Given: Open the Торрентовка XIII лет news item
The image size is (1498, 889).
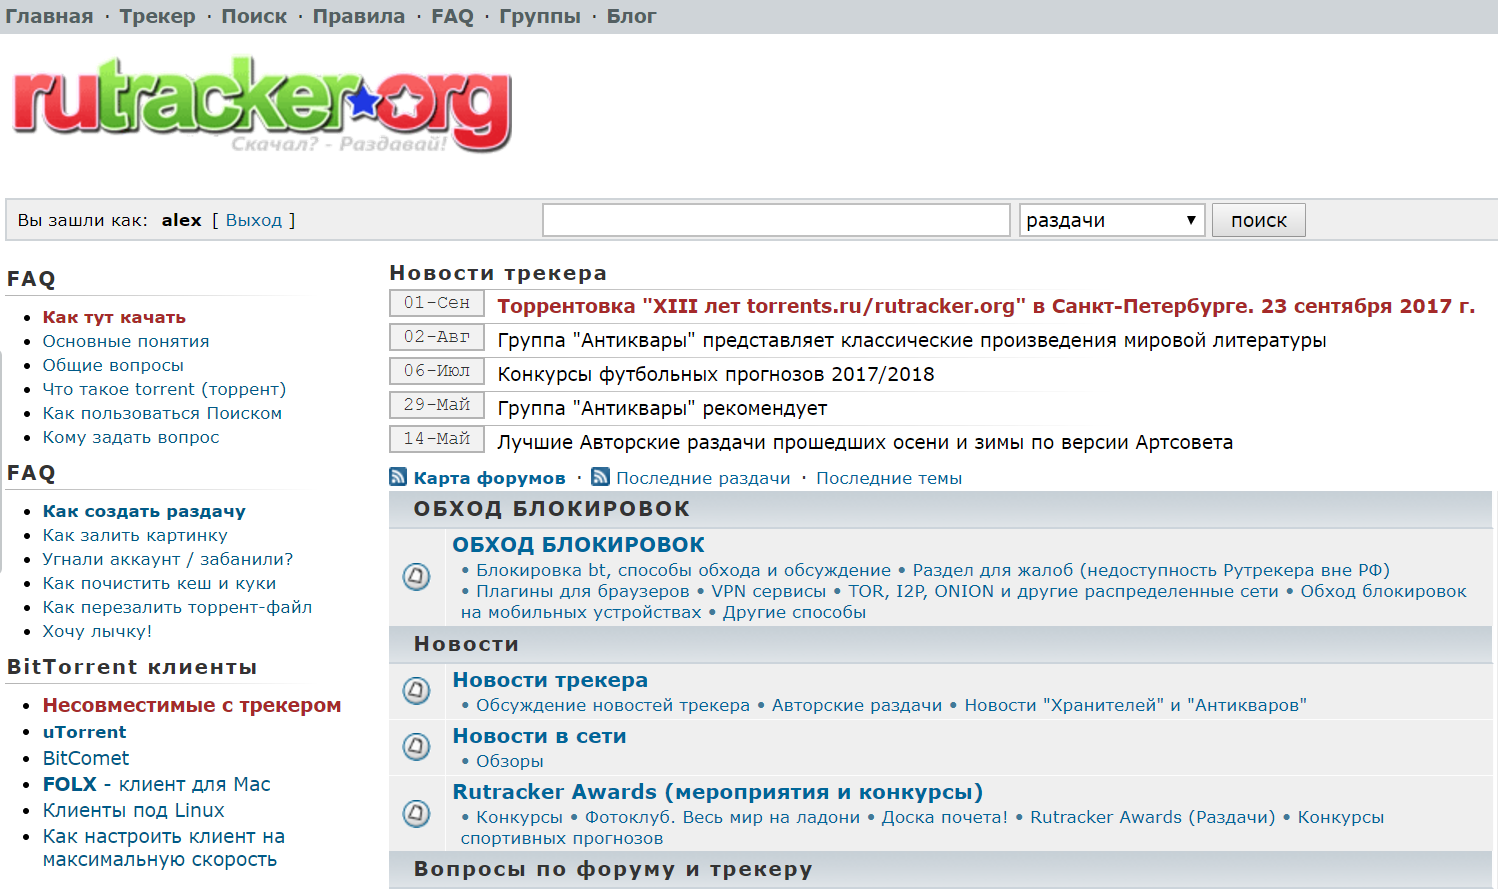Looking at the screenshot, I should (x=986, y=306).
